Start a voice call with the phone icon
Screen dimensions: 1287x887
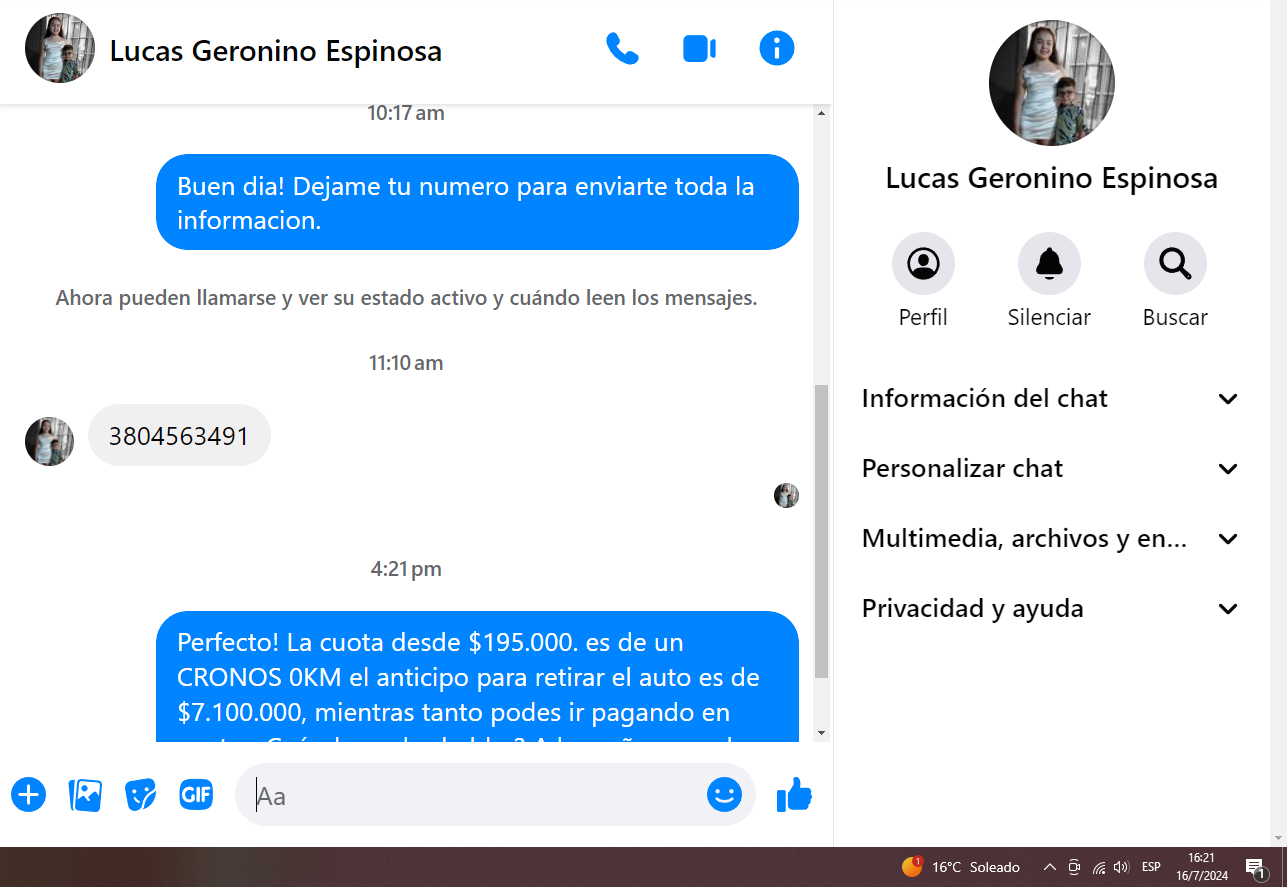point(622,49)
